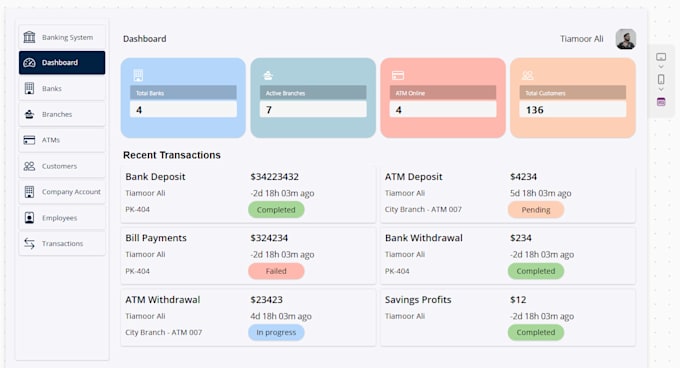Open the Employees sidebar item
This screenshot has width=680, height=368.
pos(62,218)
